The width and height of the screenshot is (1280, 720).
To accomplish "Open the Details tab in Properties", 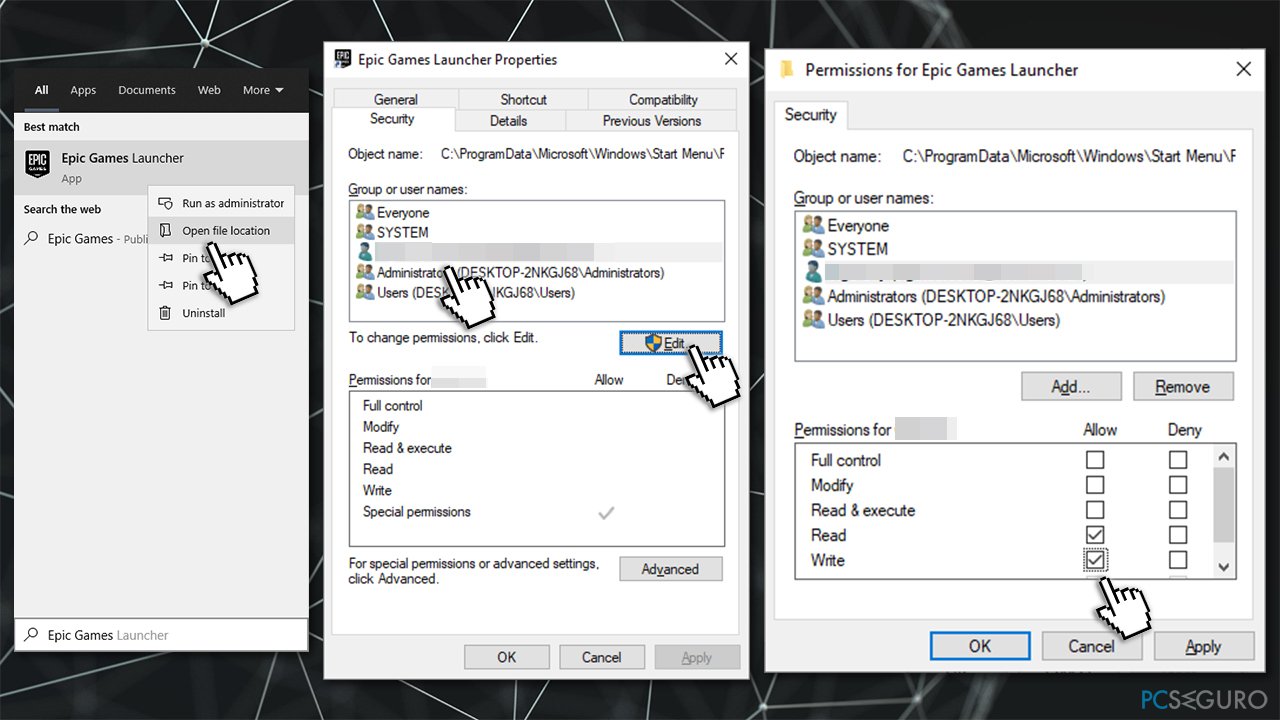I will click(508, 120).
